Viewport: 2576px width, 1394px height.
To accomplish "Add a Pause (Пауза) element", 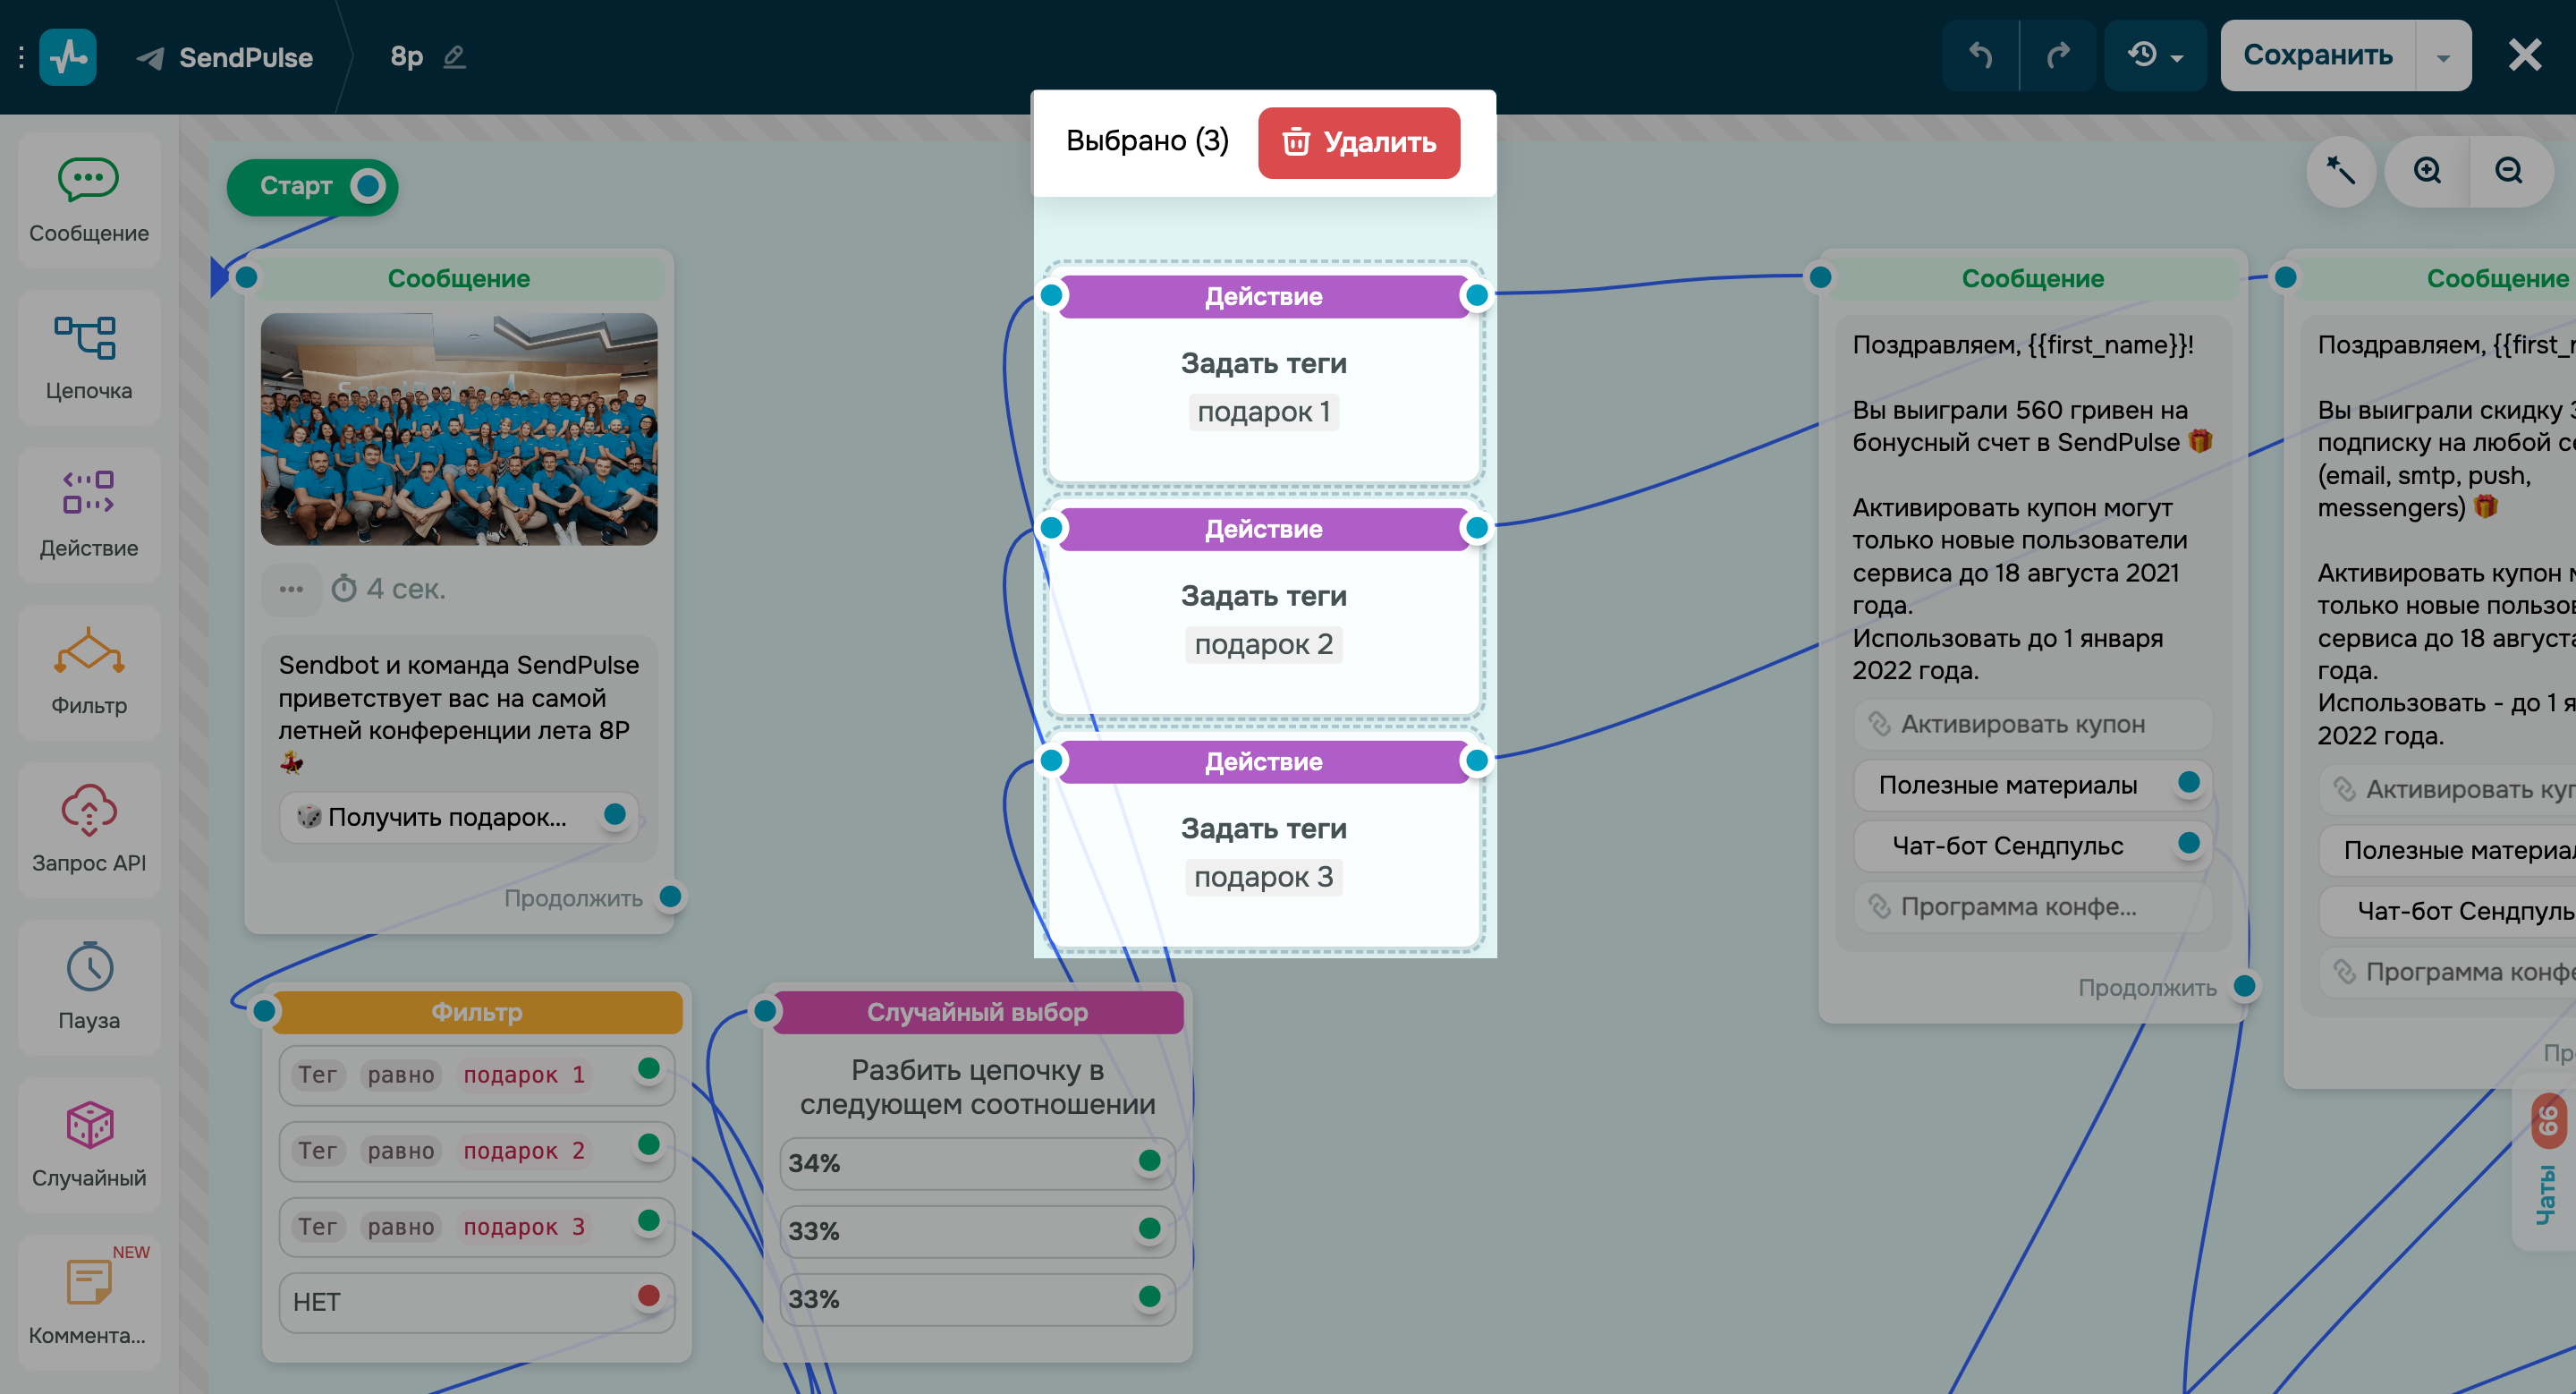I will point(88,986).
